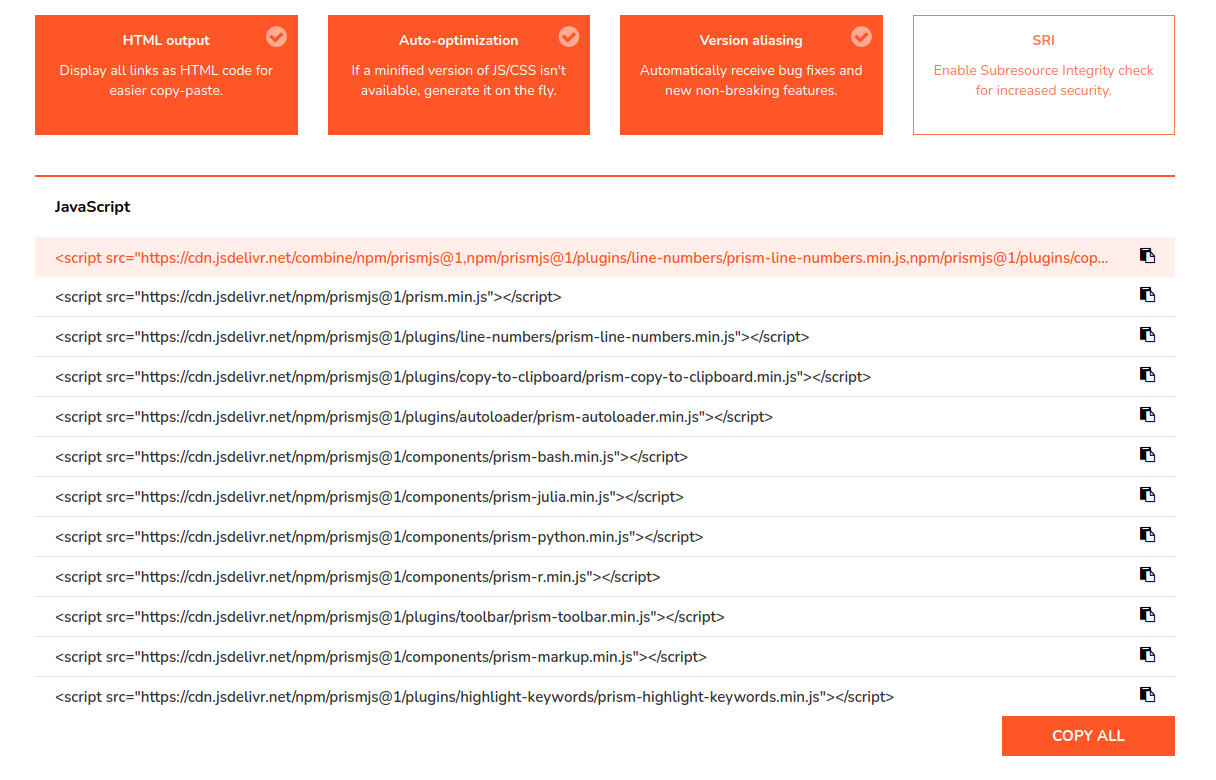Select the prism-autoloader.min.js script text
1216x780 pixels.
[414, 417]
